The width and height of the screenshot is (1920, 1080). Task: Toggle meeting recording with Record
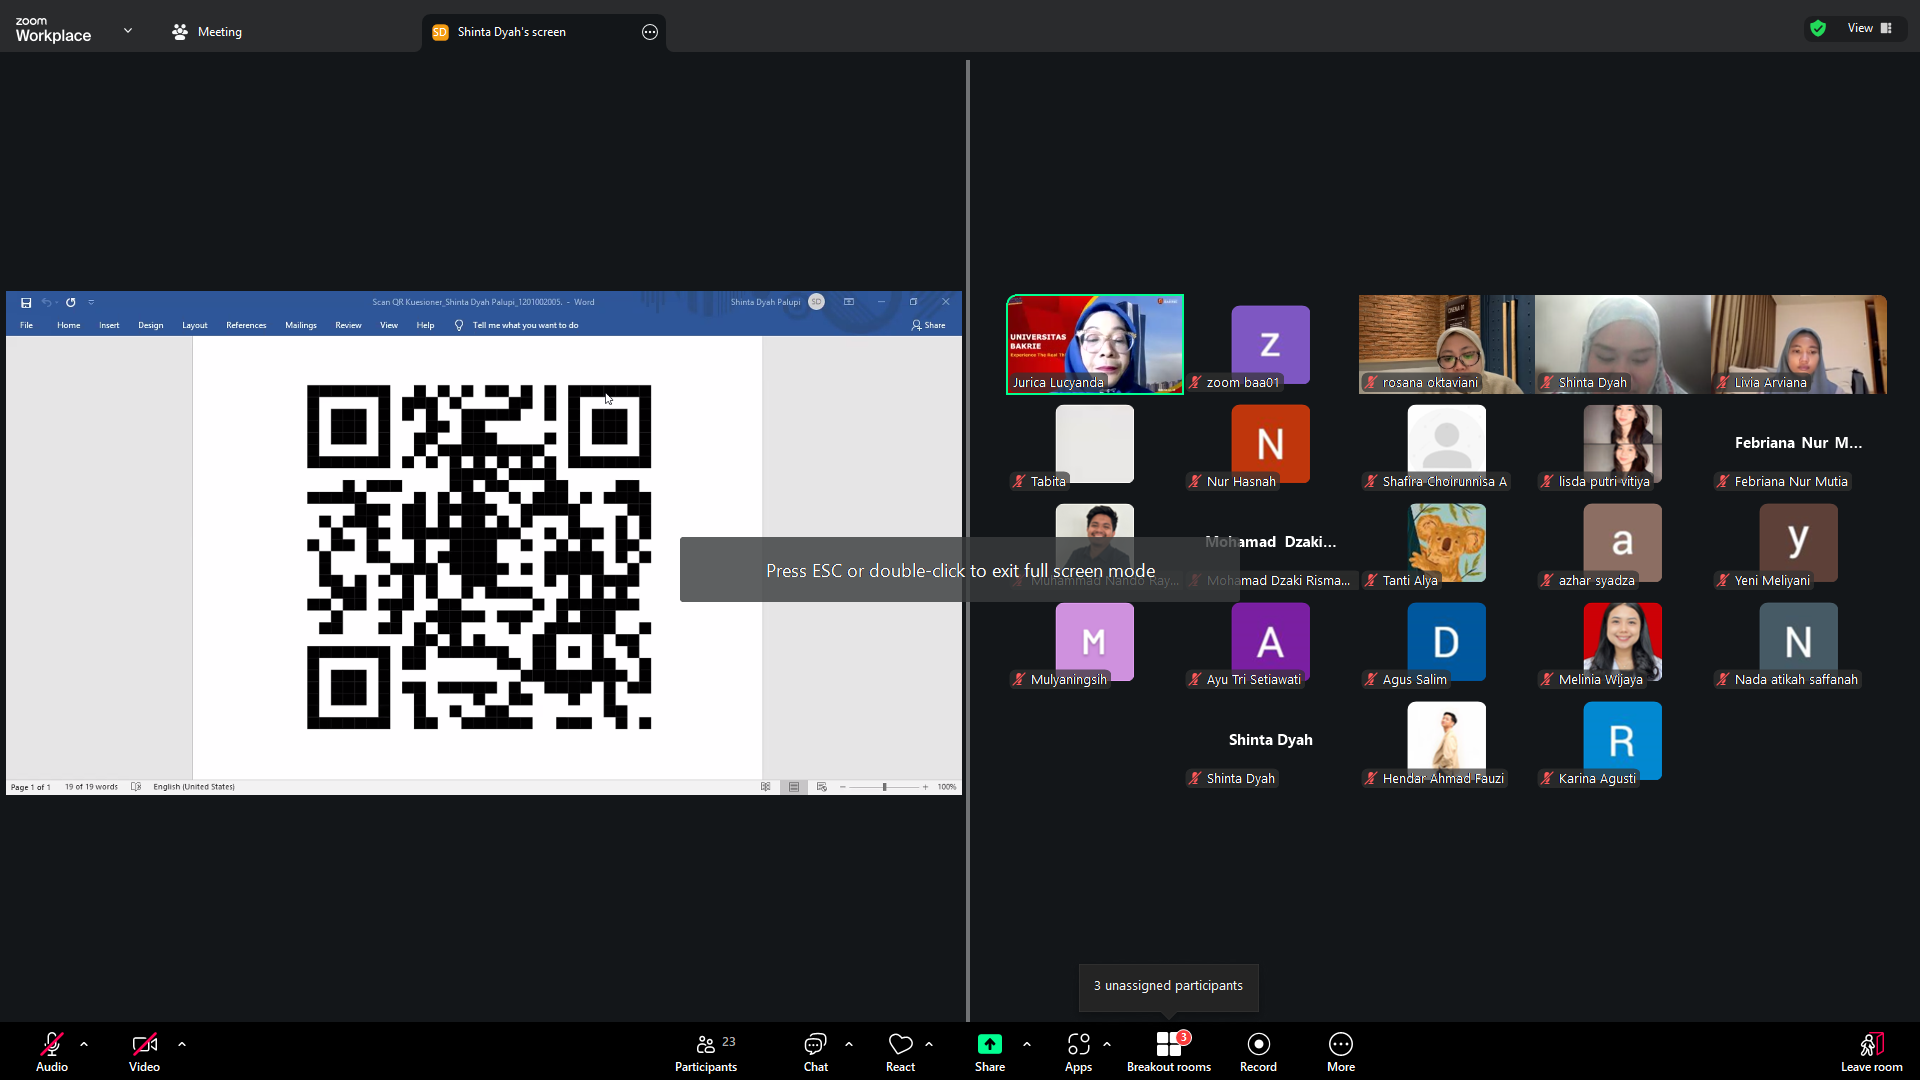1258,1052
